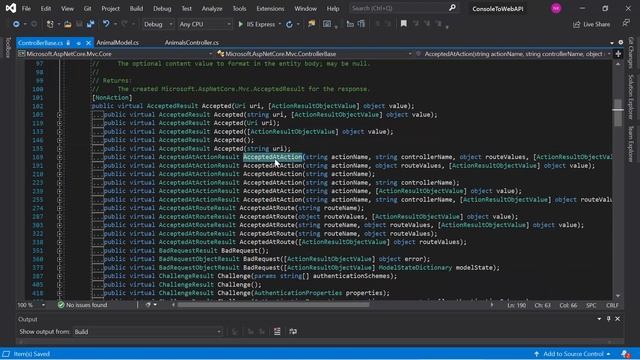The width and height of the screenshot is (640, 360).
Task: Click the Open File folder icon
Action: click(x=68, y=24)
